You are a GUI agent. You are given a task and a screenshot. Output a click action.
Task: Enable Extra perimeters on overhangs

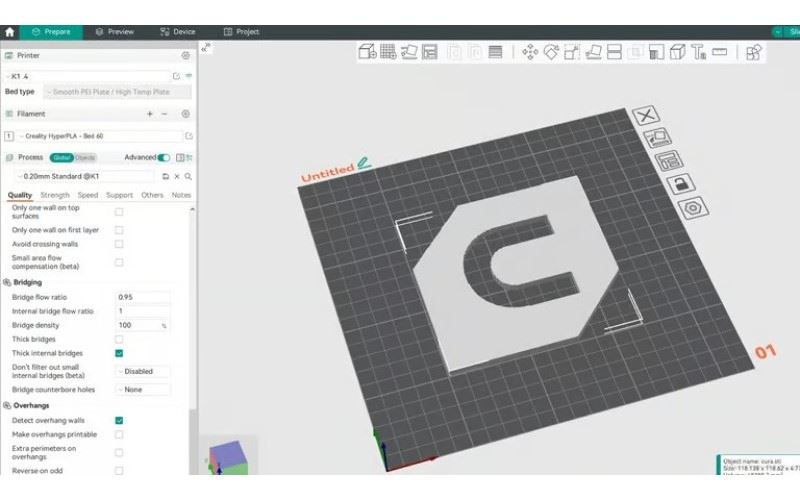coord(119,453)
